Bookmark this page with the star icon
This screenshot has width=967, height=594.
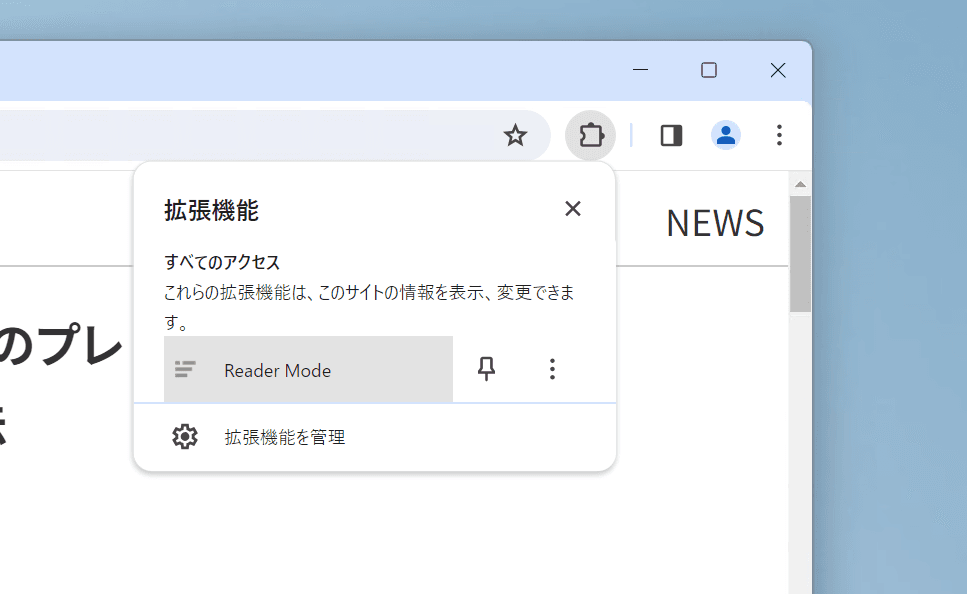515,135
